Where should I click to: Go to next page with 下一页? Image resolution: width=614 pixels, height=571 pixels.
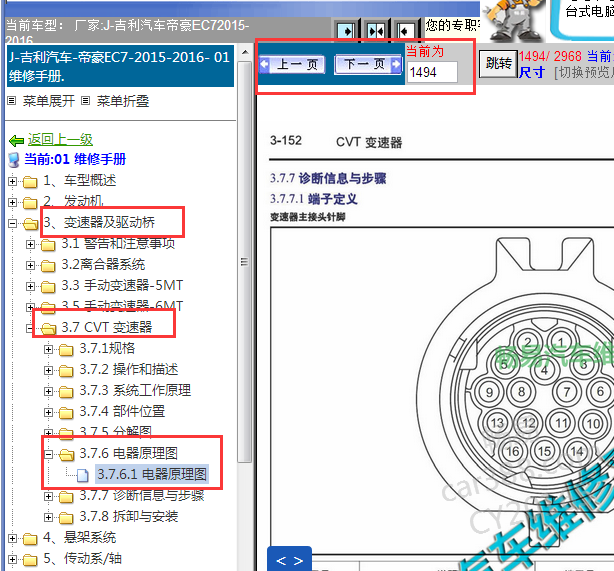[x=368, y=64]
